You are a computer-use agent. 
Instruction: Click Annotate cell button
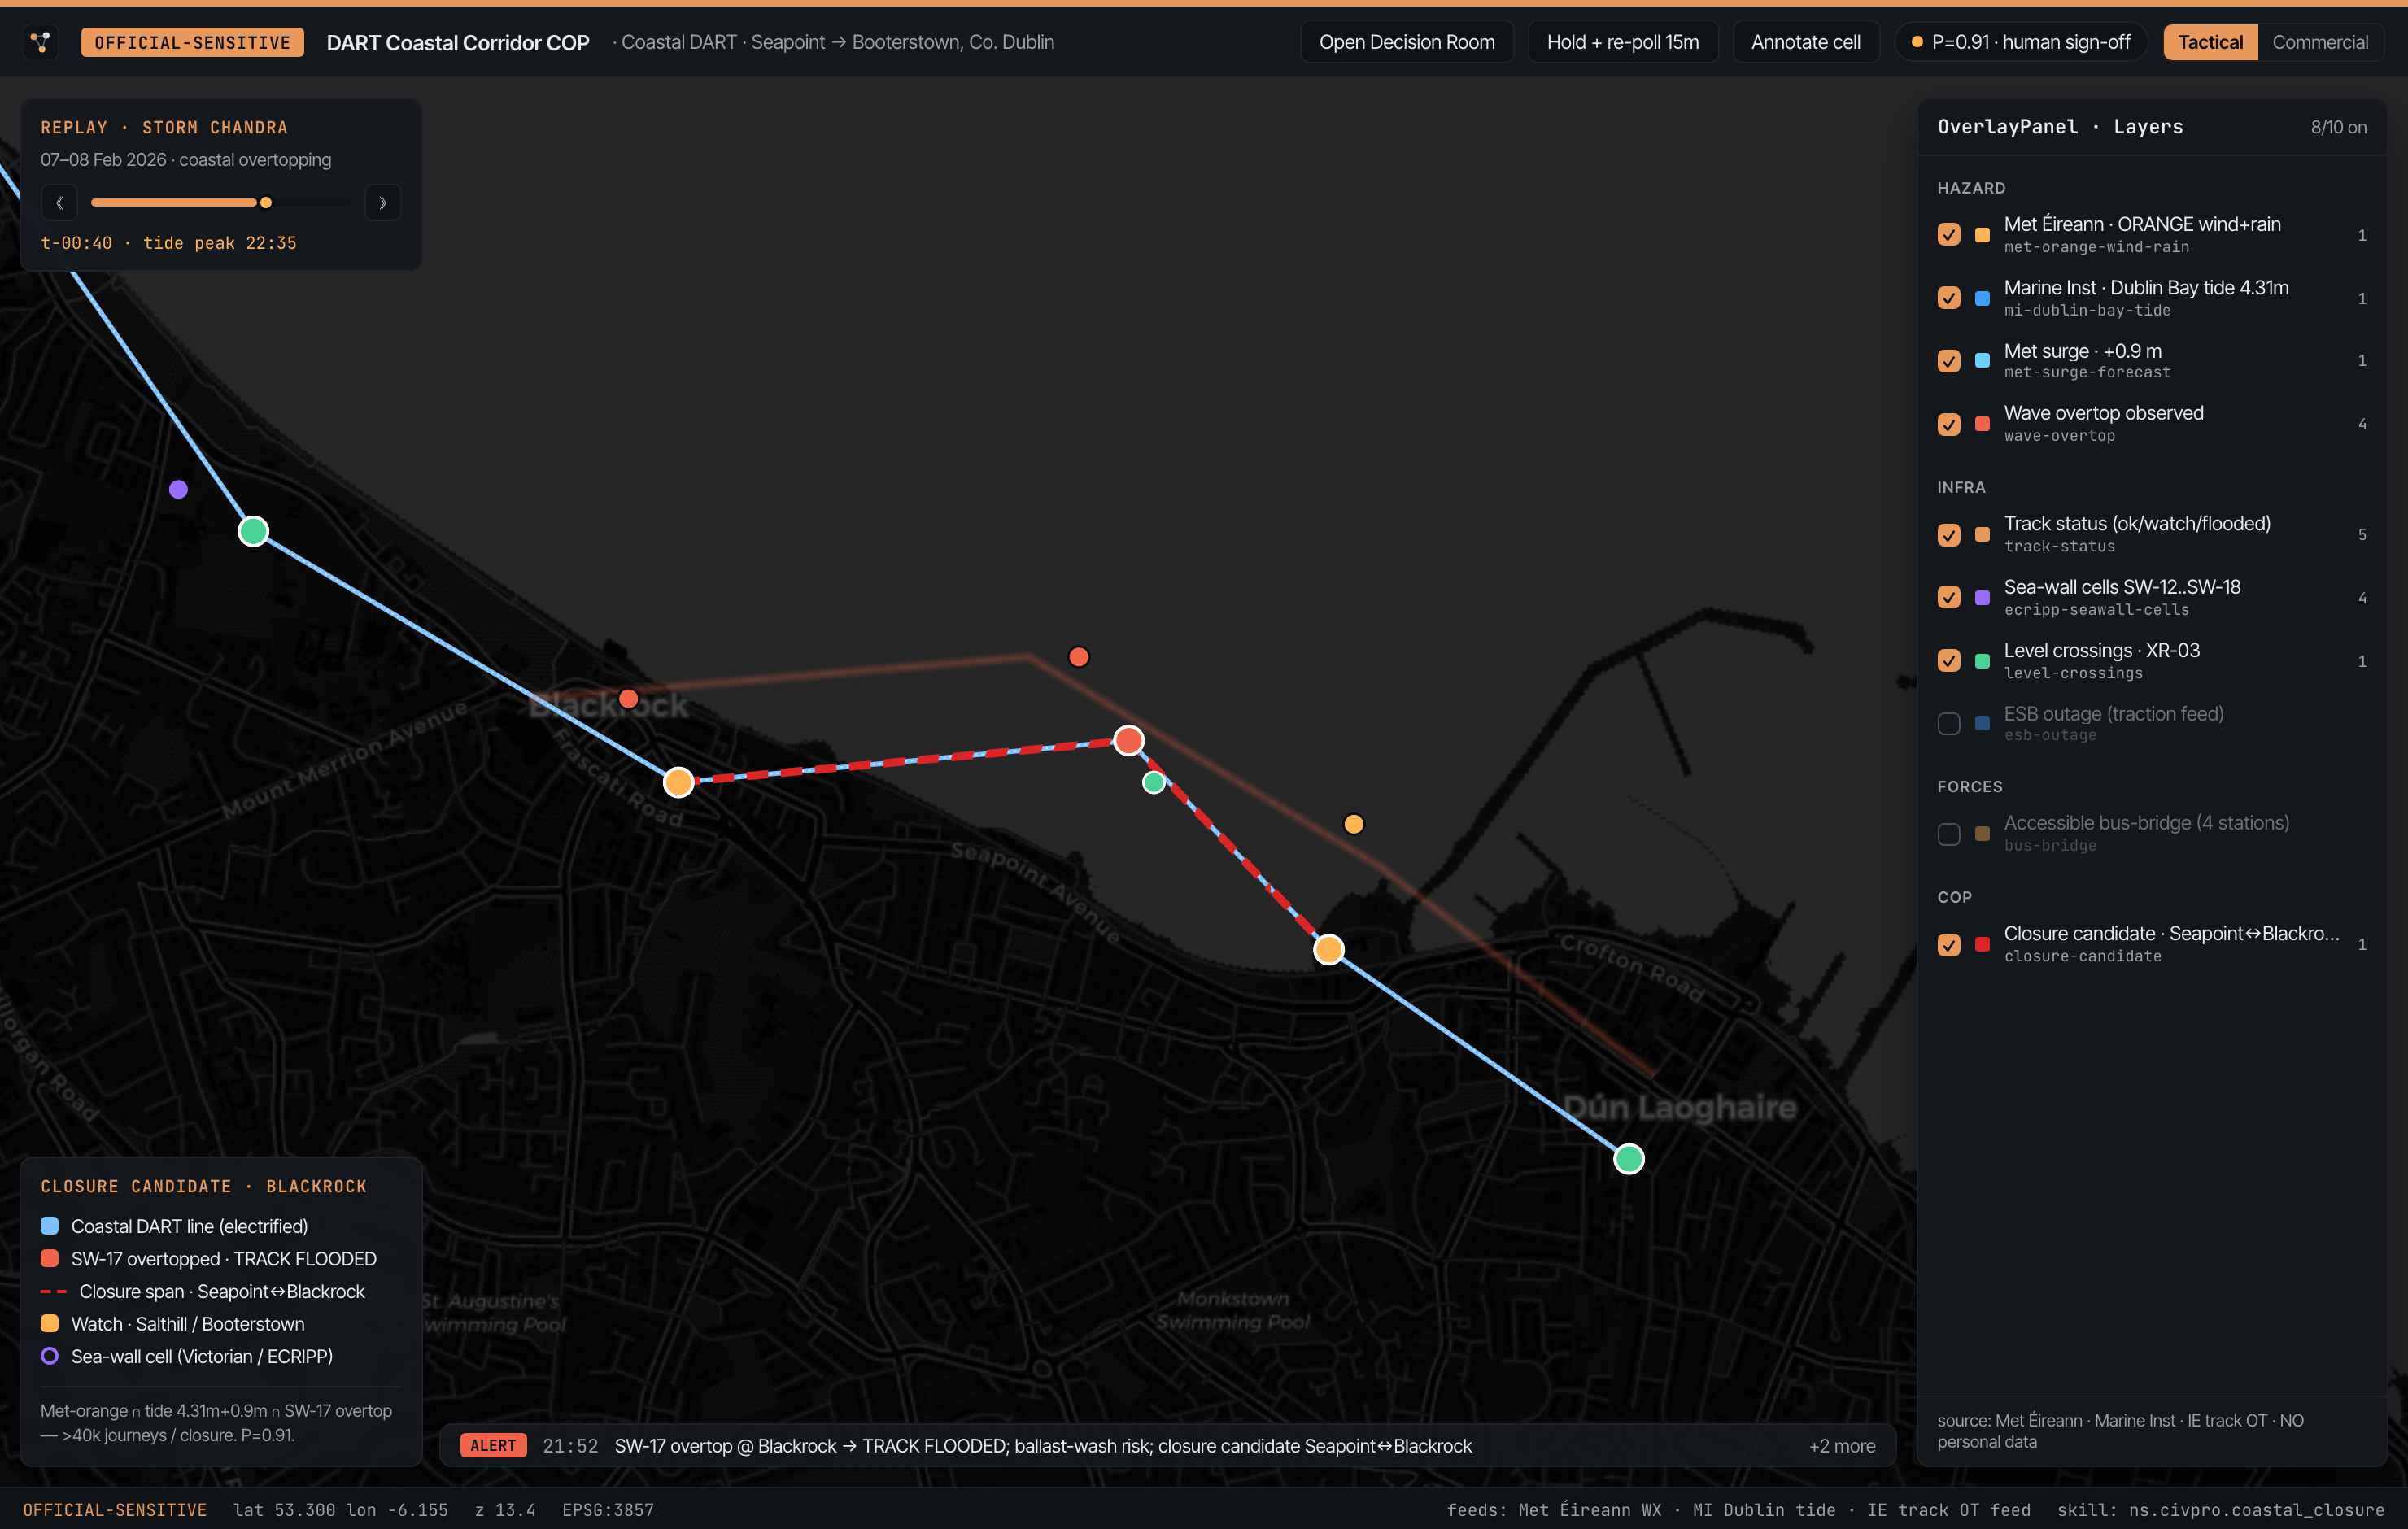(x=1805, y=42)
